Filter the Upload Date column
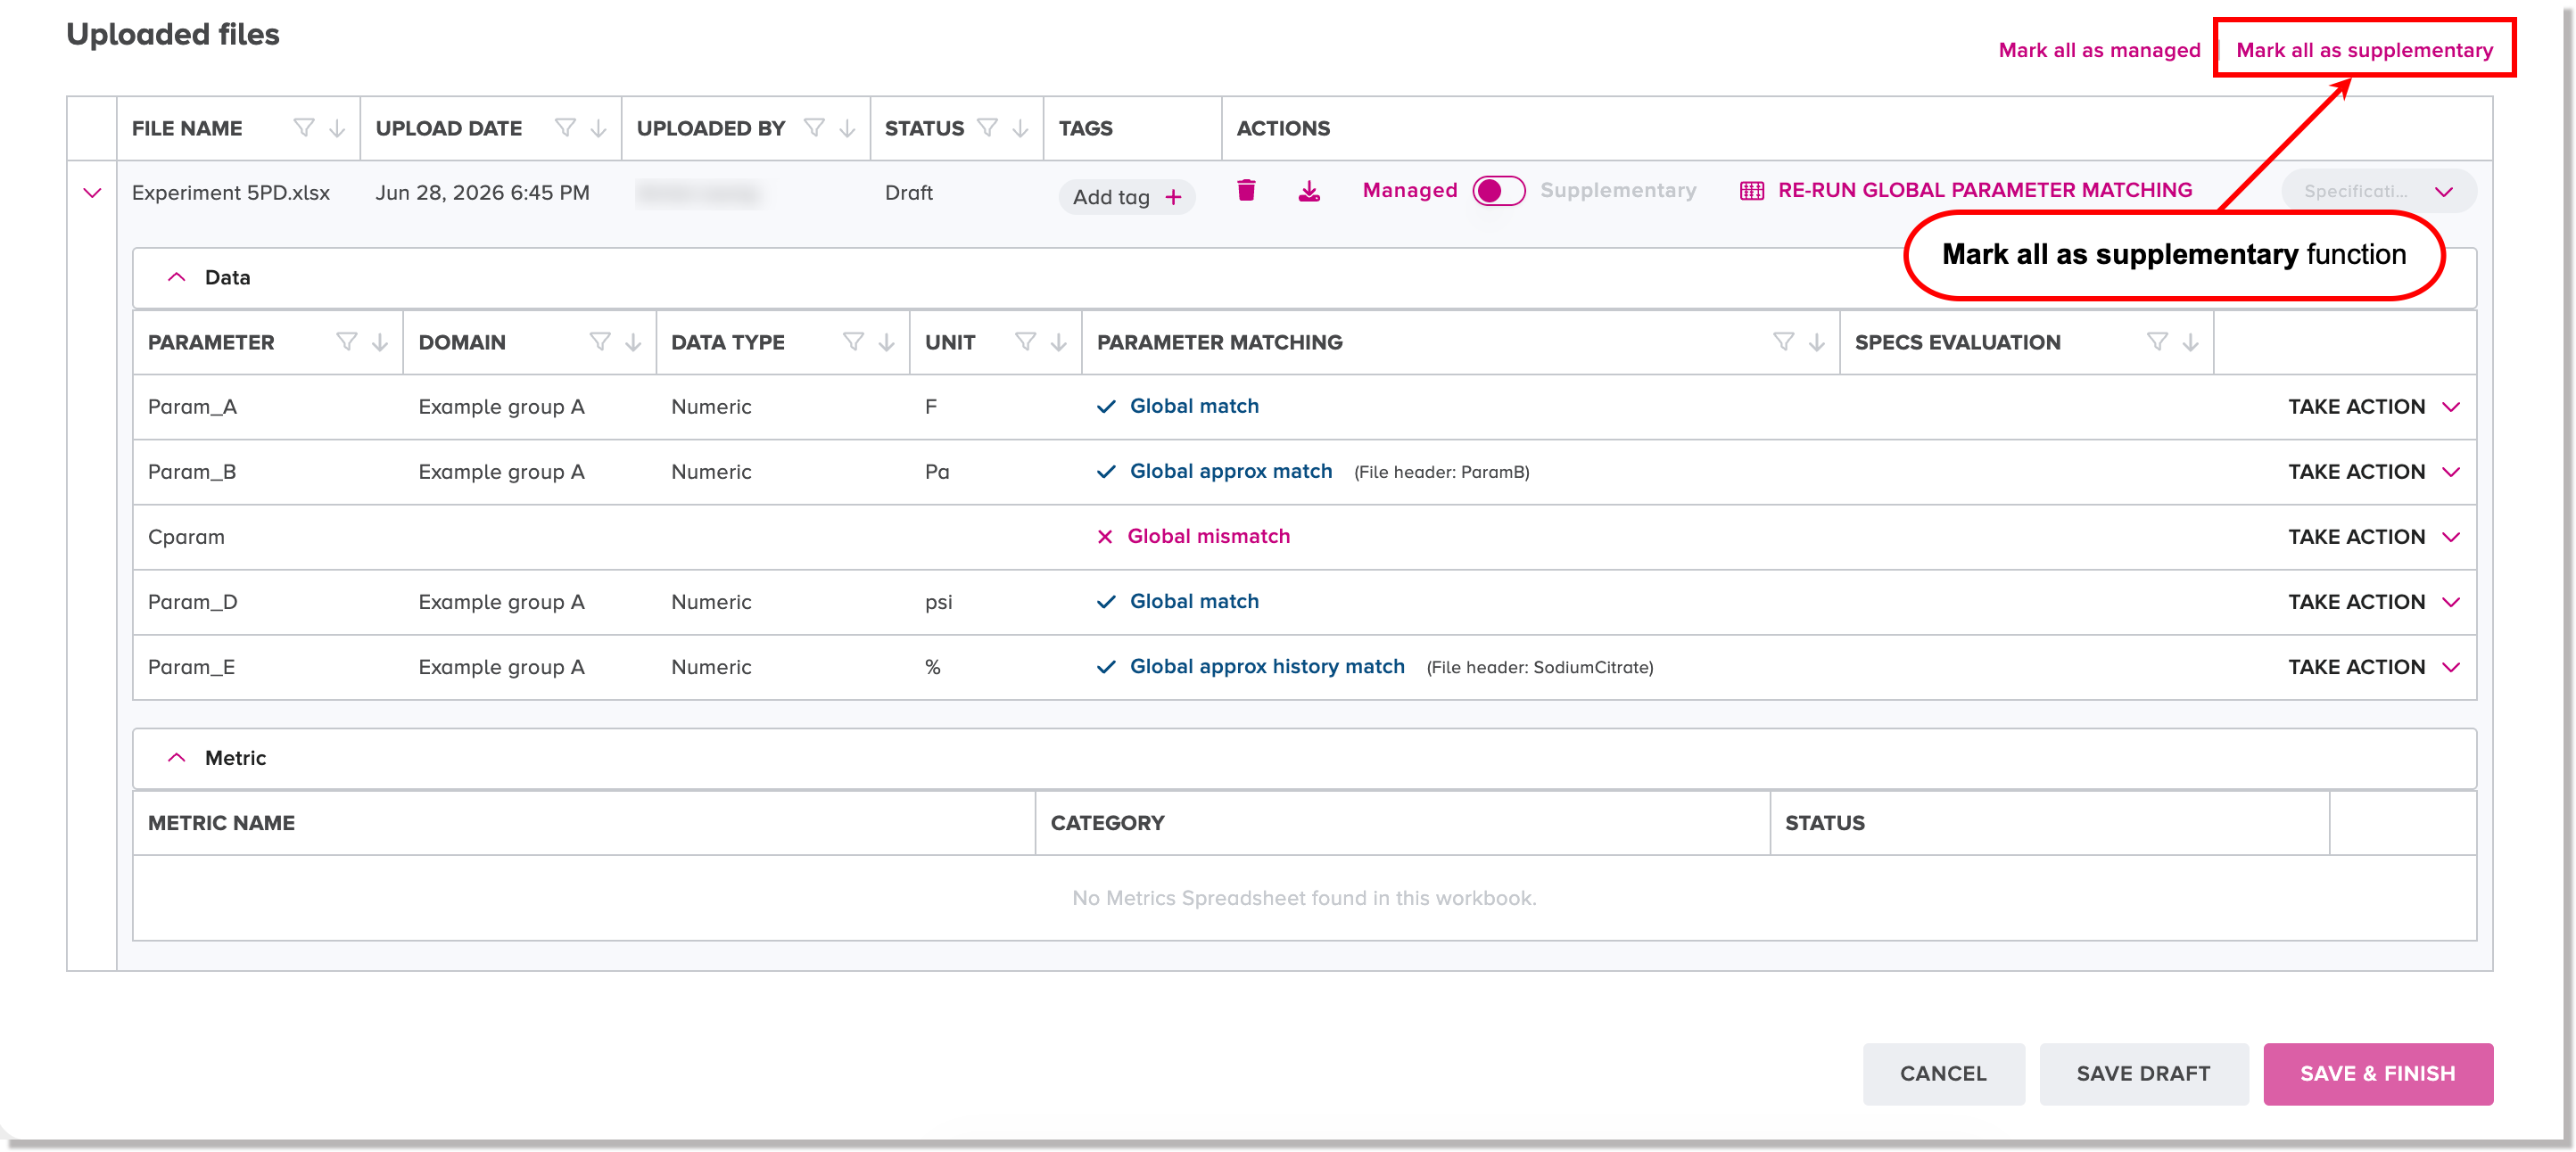This screenshot has height=1152, width=2576. pyautogui.click(x=565, y=128)
